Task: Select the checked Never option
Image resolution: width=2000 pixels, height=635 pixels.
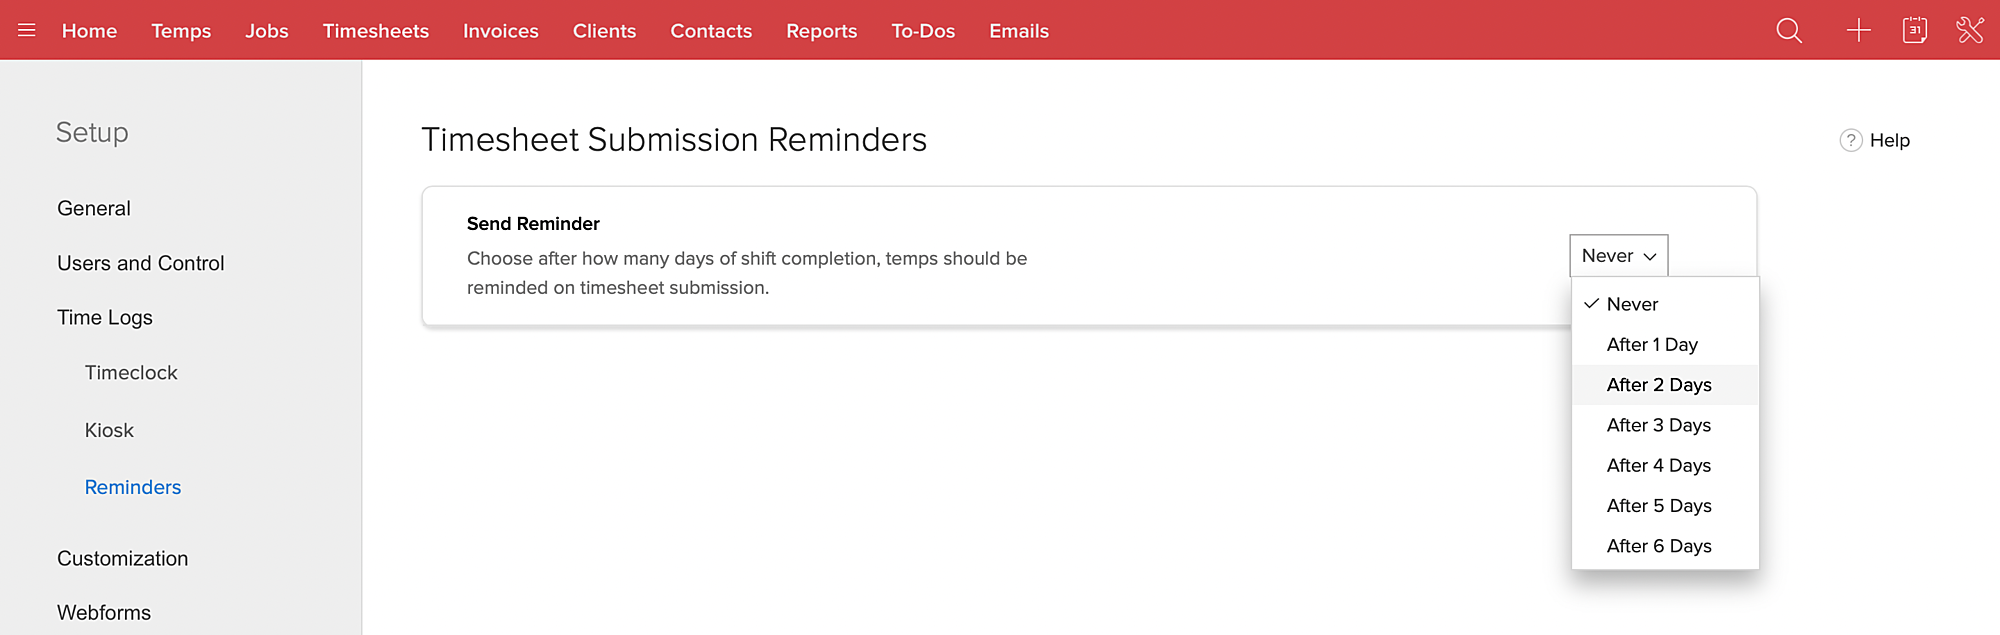Action: 1632,304
